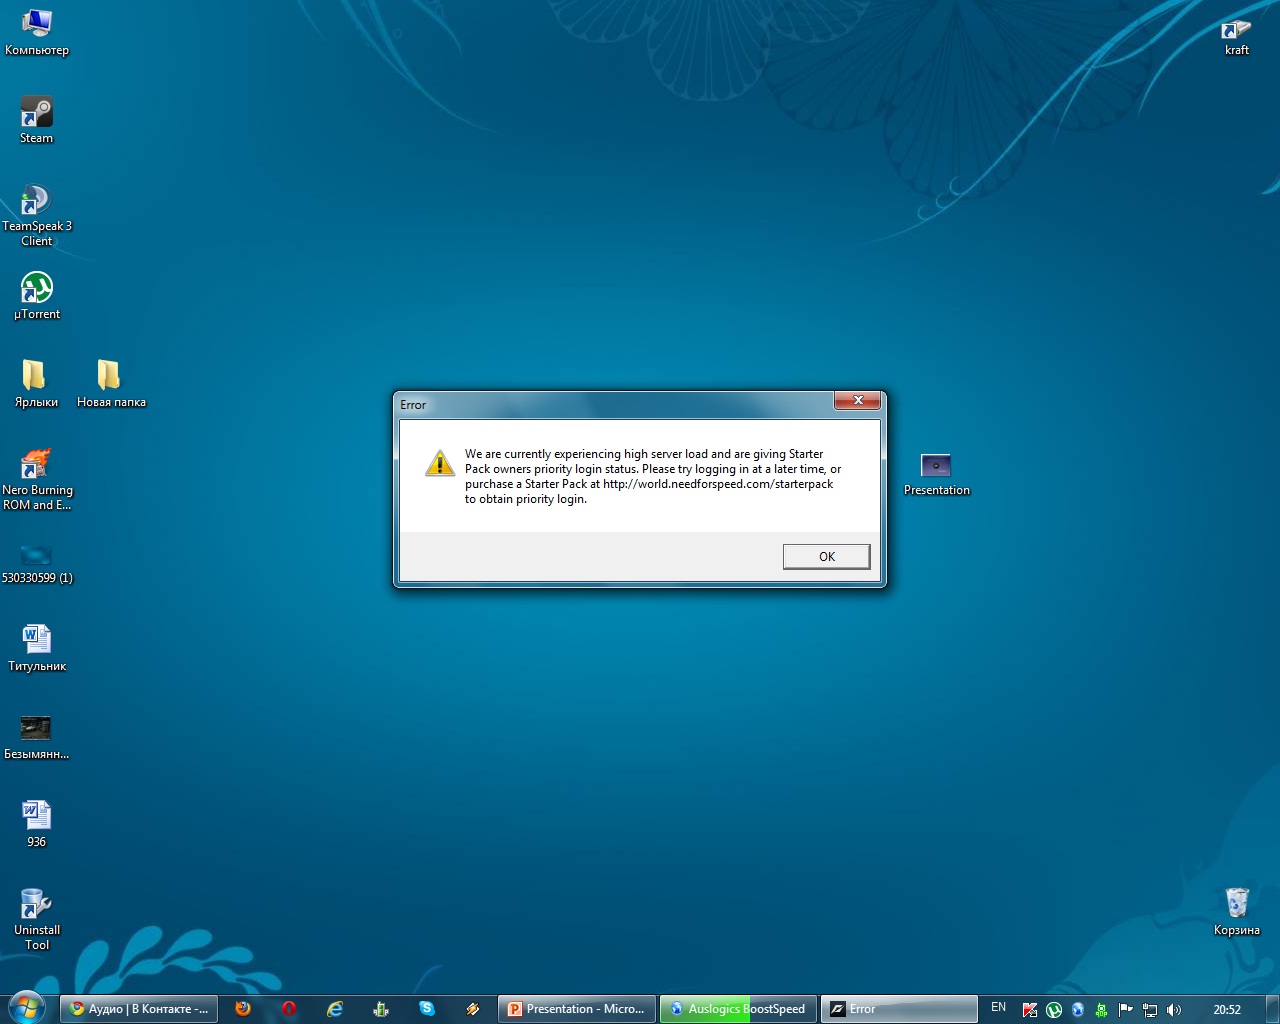This screenshot has width=1280, height=1024.
Task: Select the 530330599 (1) desktop file
Action: pos(37,562)
